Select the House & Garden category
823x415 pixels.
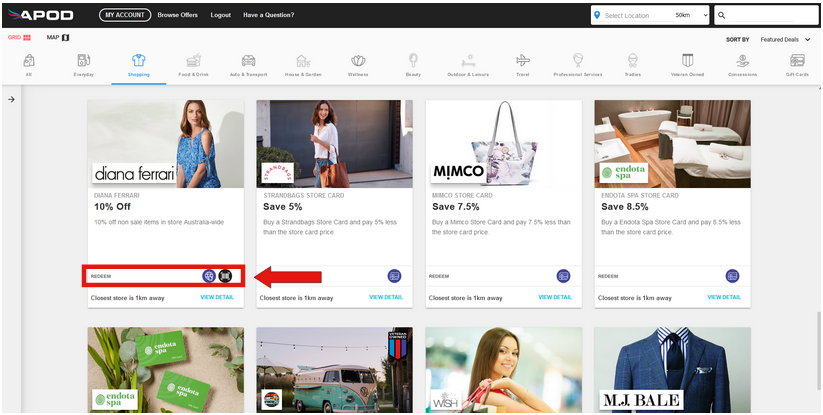click(303, 66)
